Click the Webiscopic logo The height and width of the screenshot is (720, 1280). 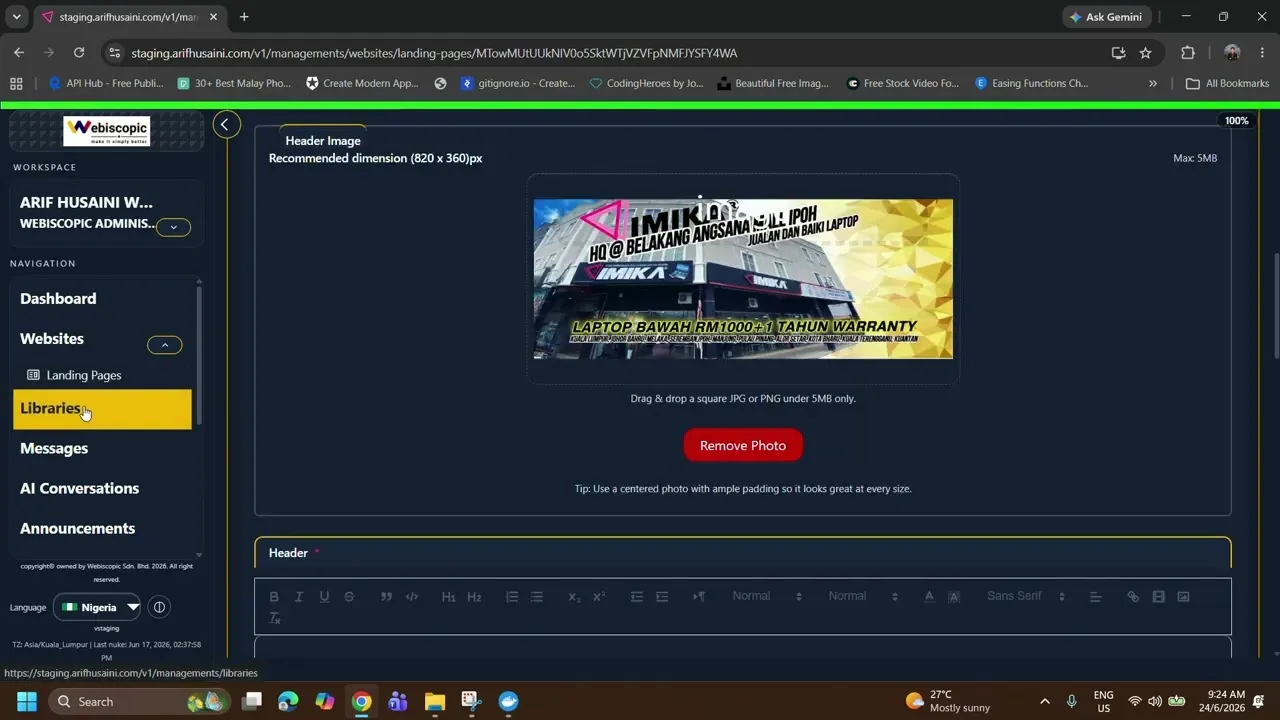(x=106, y=131)
